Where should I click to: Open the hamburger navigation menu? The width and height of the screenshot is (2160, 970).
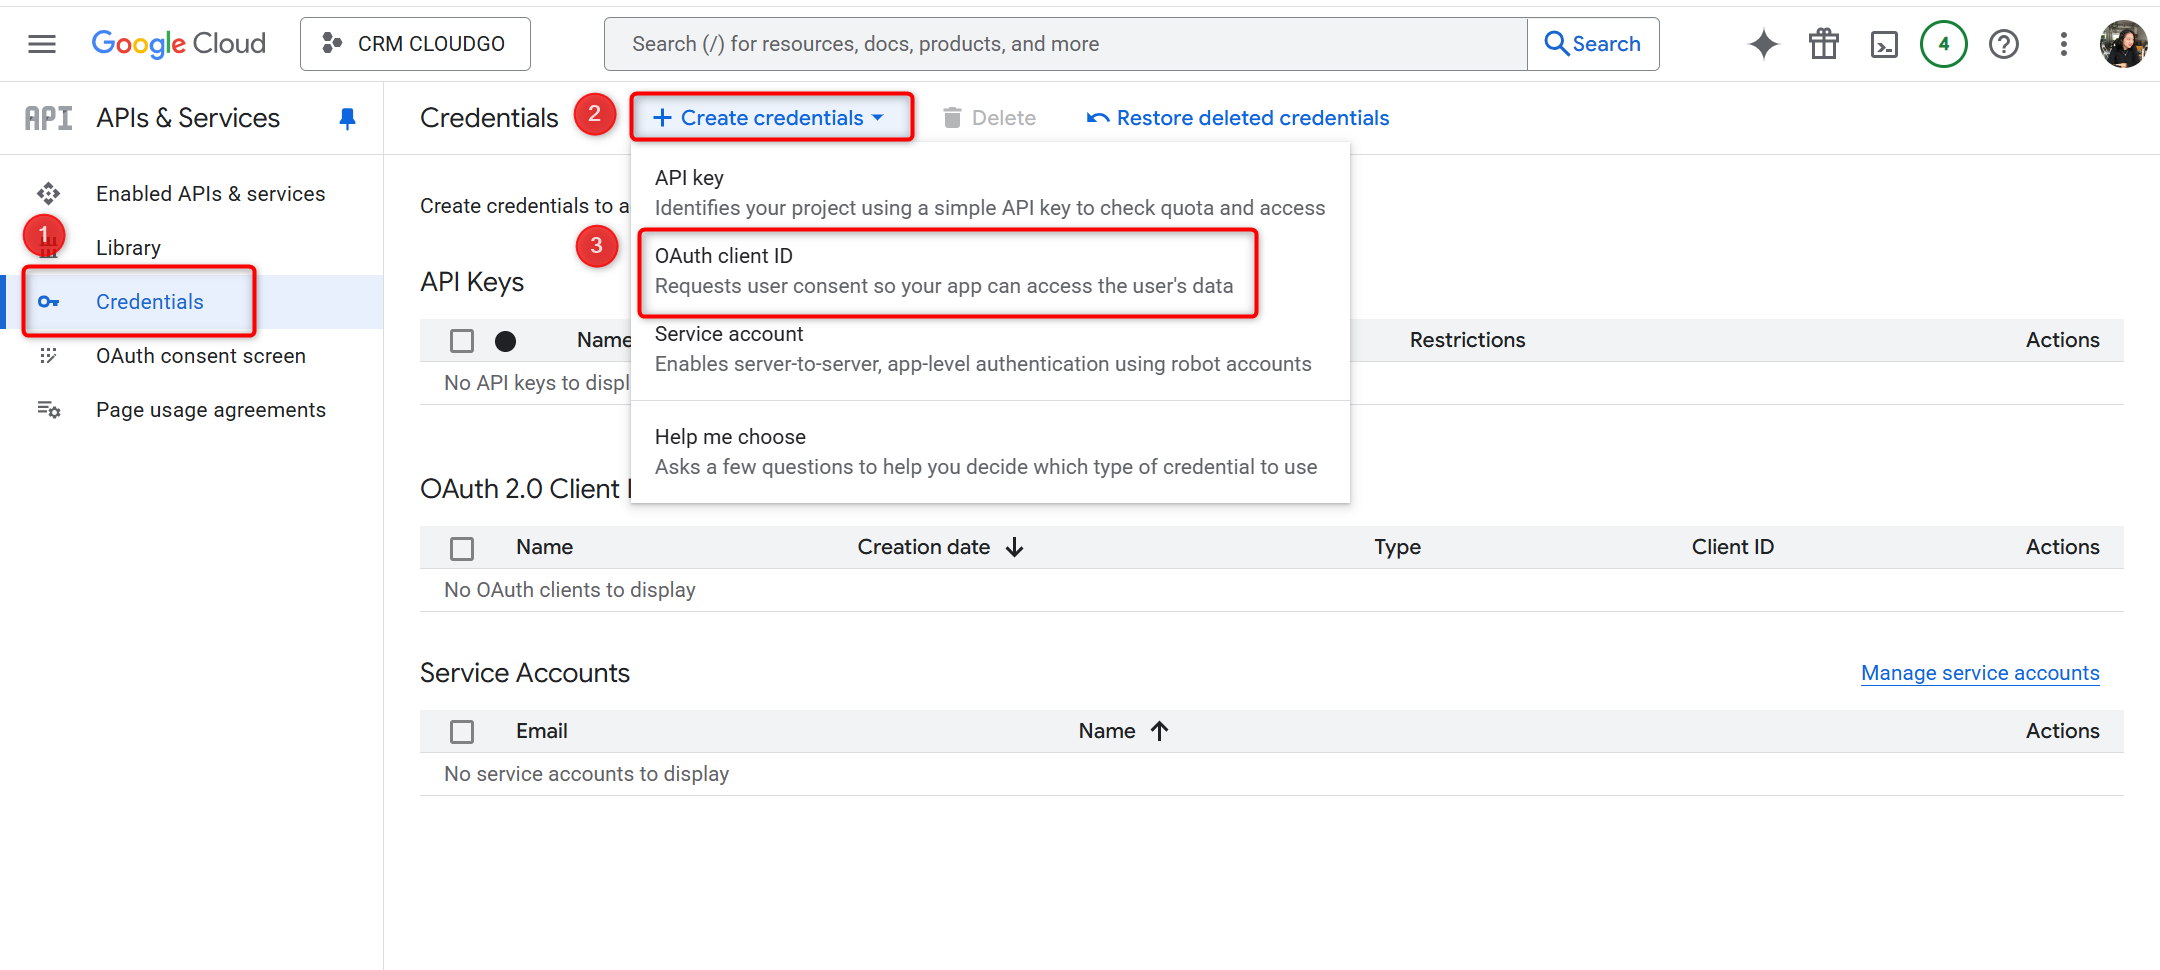pos(41,43)
